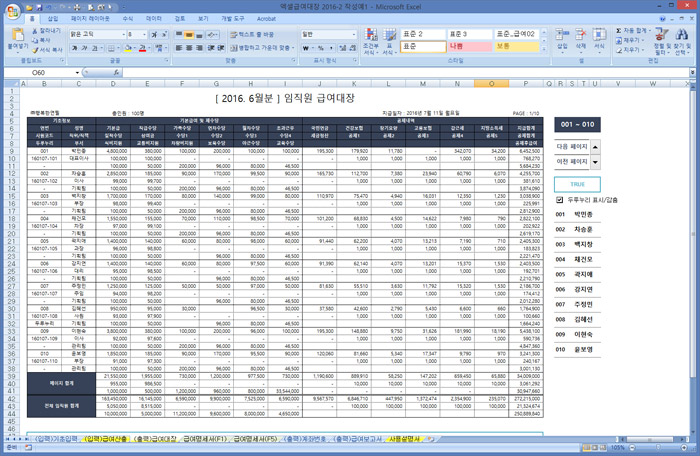
Task: Click Copy (복사) icon
Action: [x=41, y=40]
